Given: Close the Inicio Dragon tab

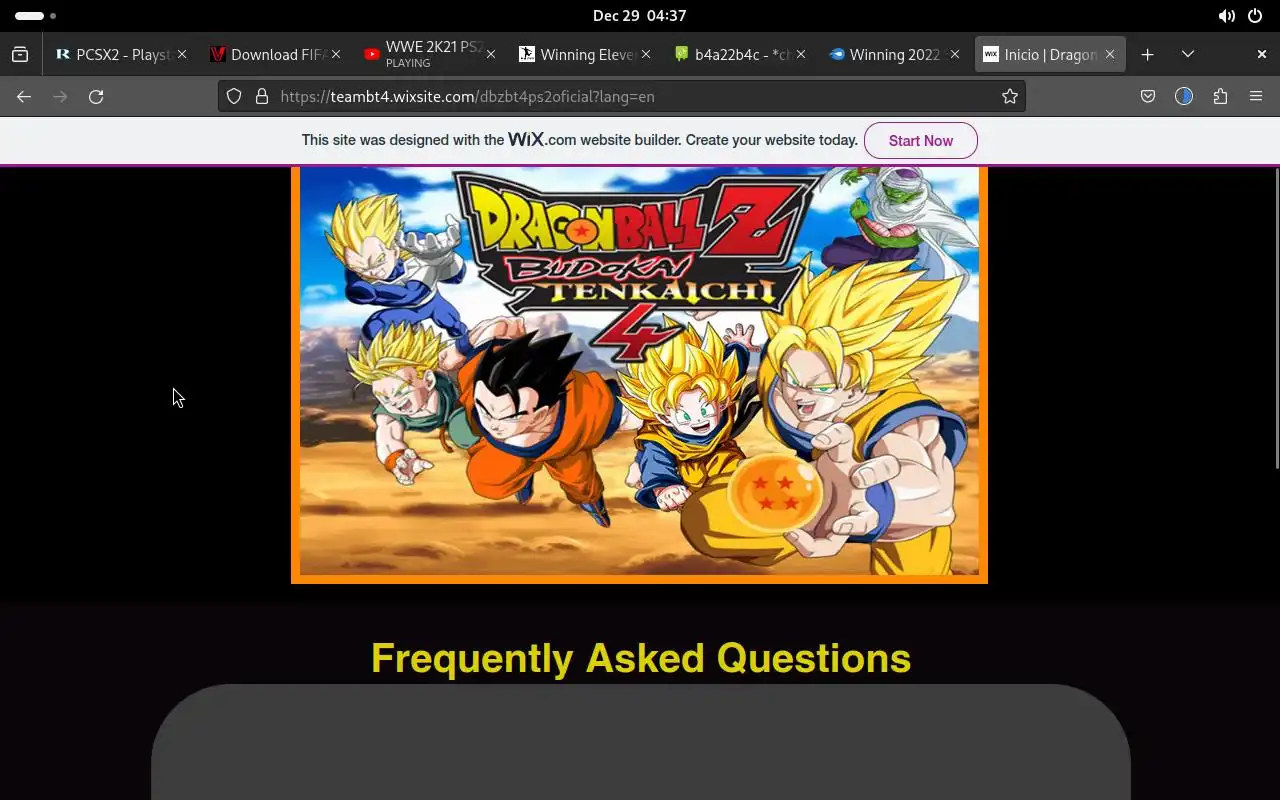Looking at the screenshot, I should point(1110,55).
